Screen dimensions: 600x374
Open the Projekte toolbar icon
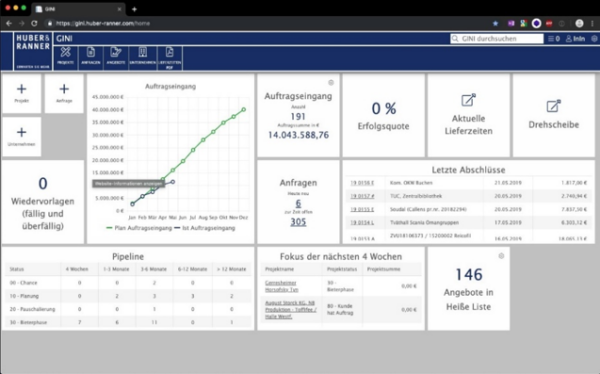click(65, 58)
